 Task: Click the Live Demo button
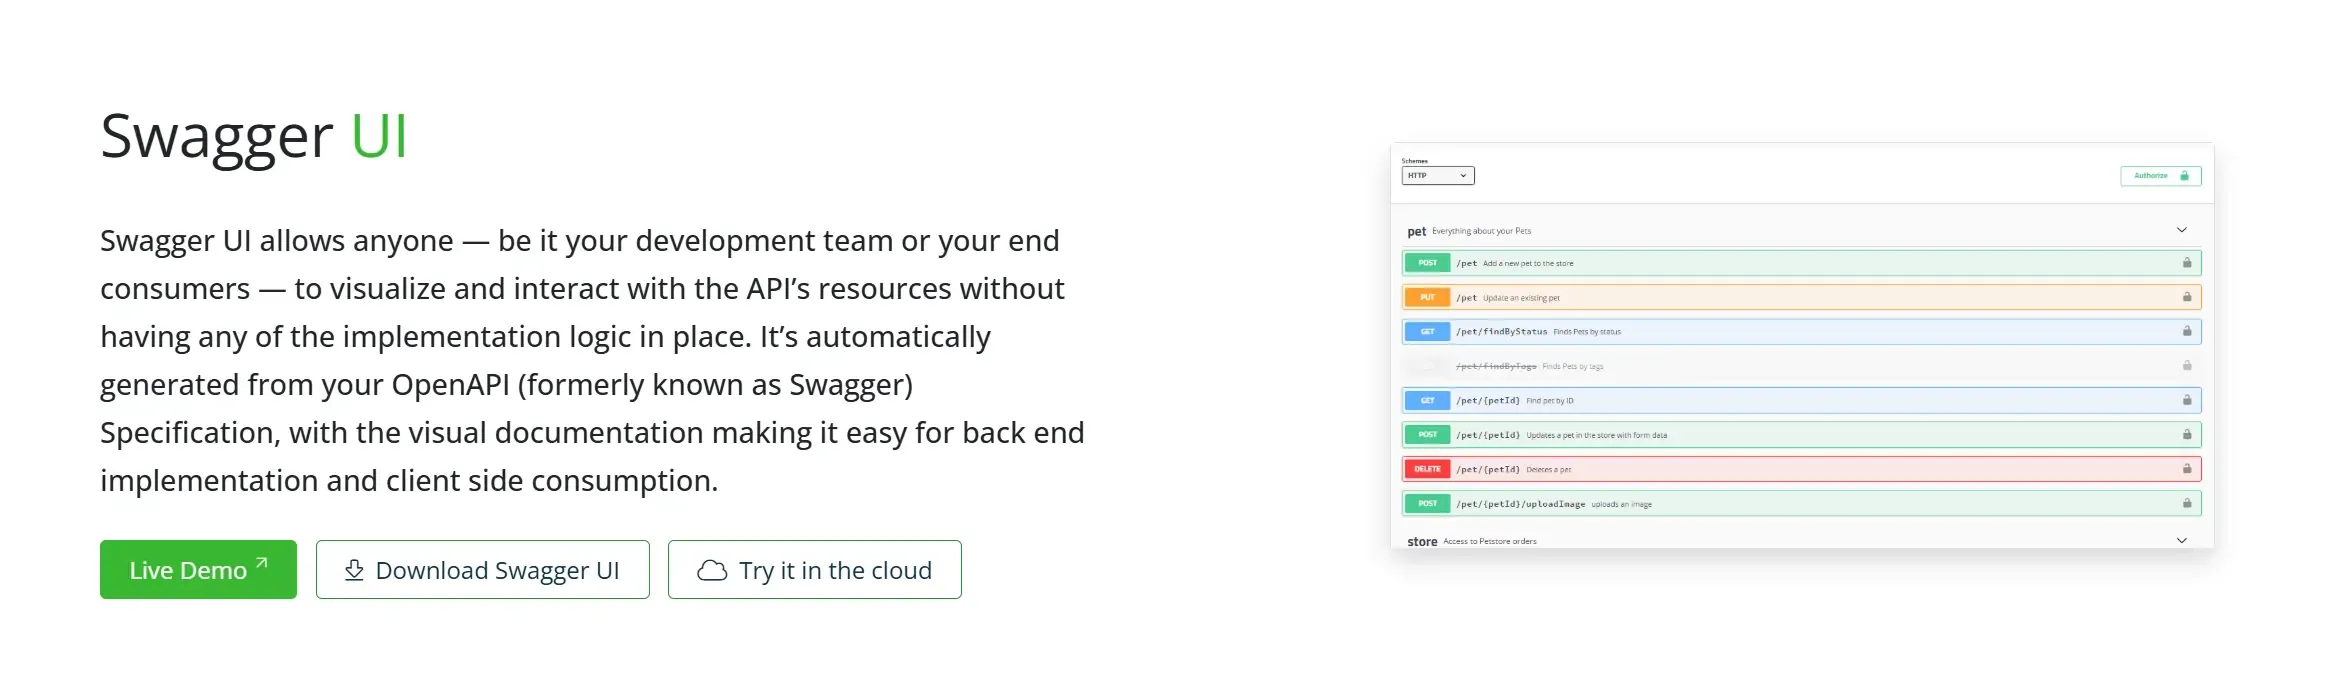pos(198,569)
